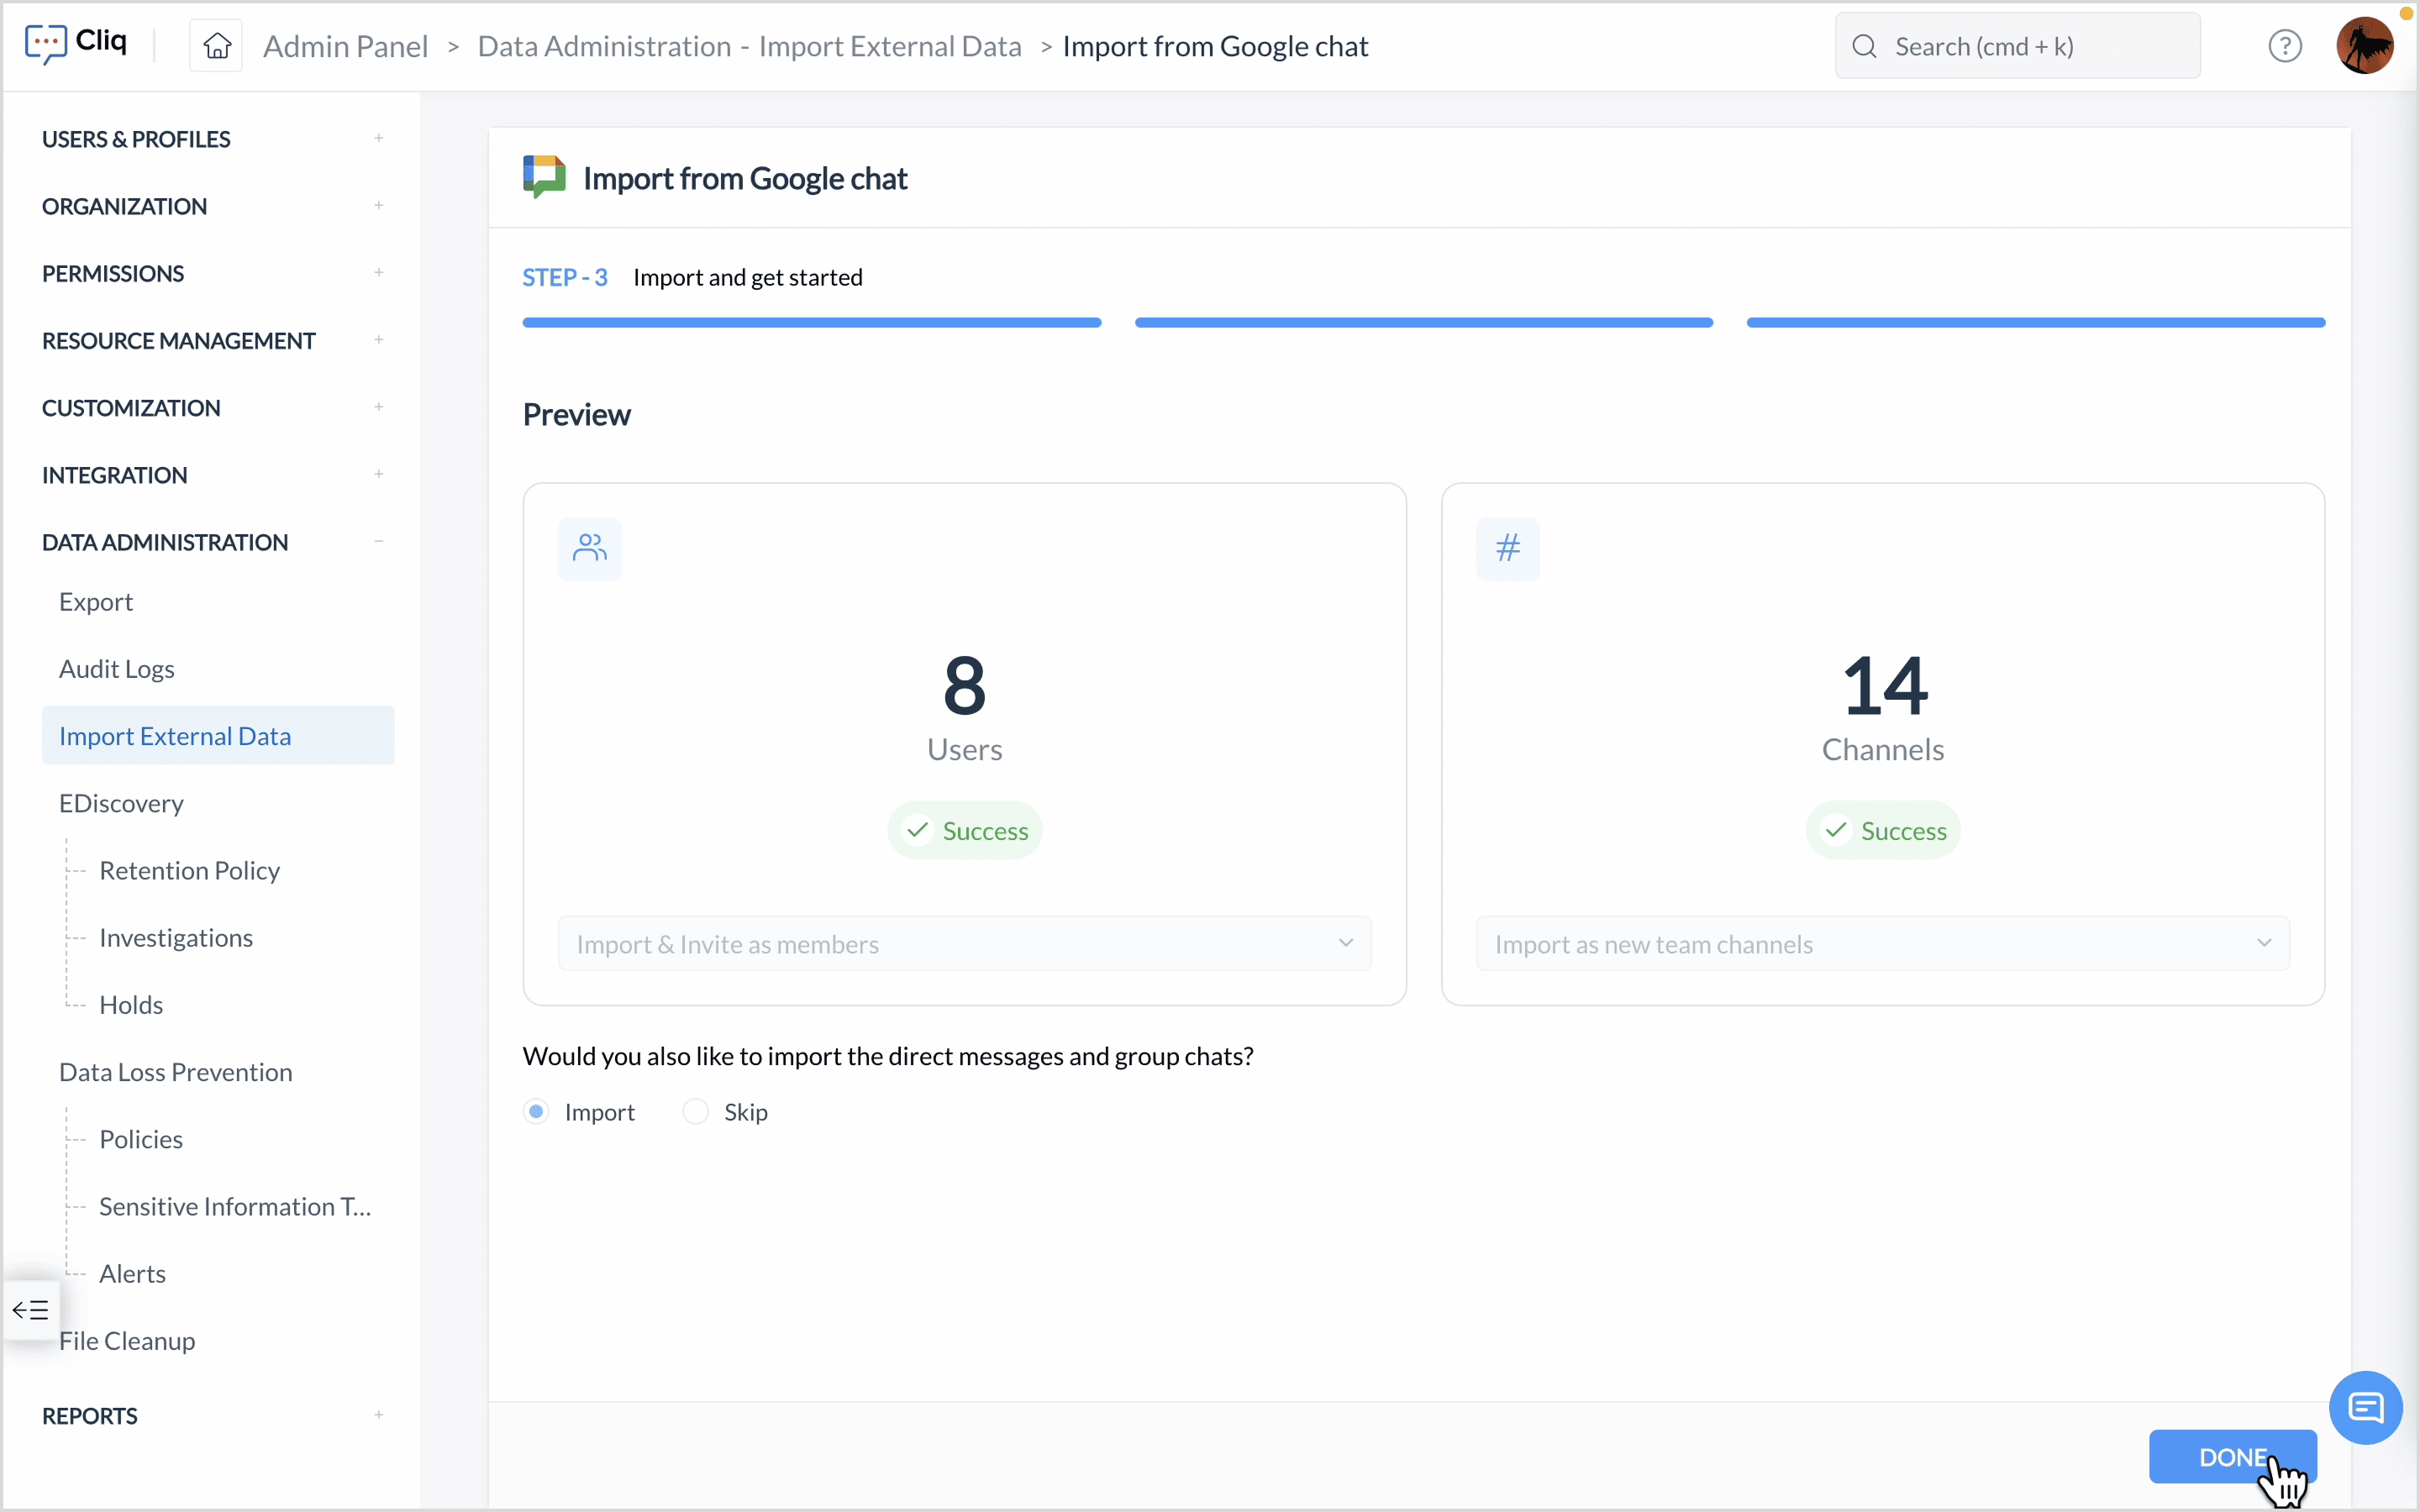This screenshot has height=1512, width=2420.
Task: Open the chat support bubble icon
Action: 2365,1407
